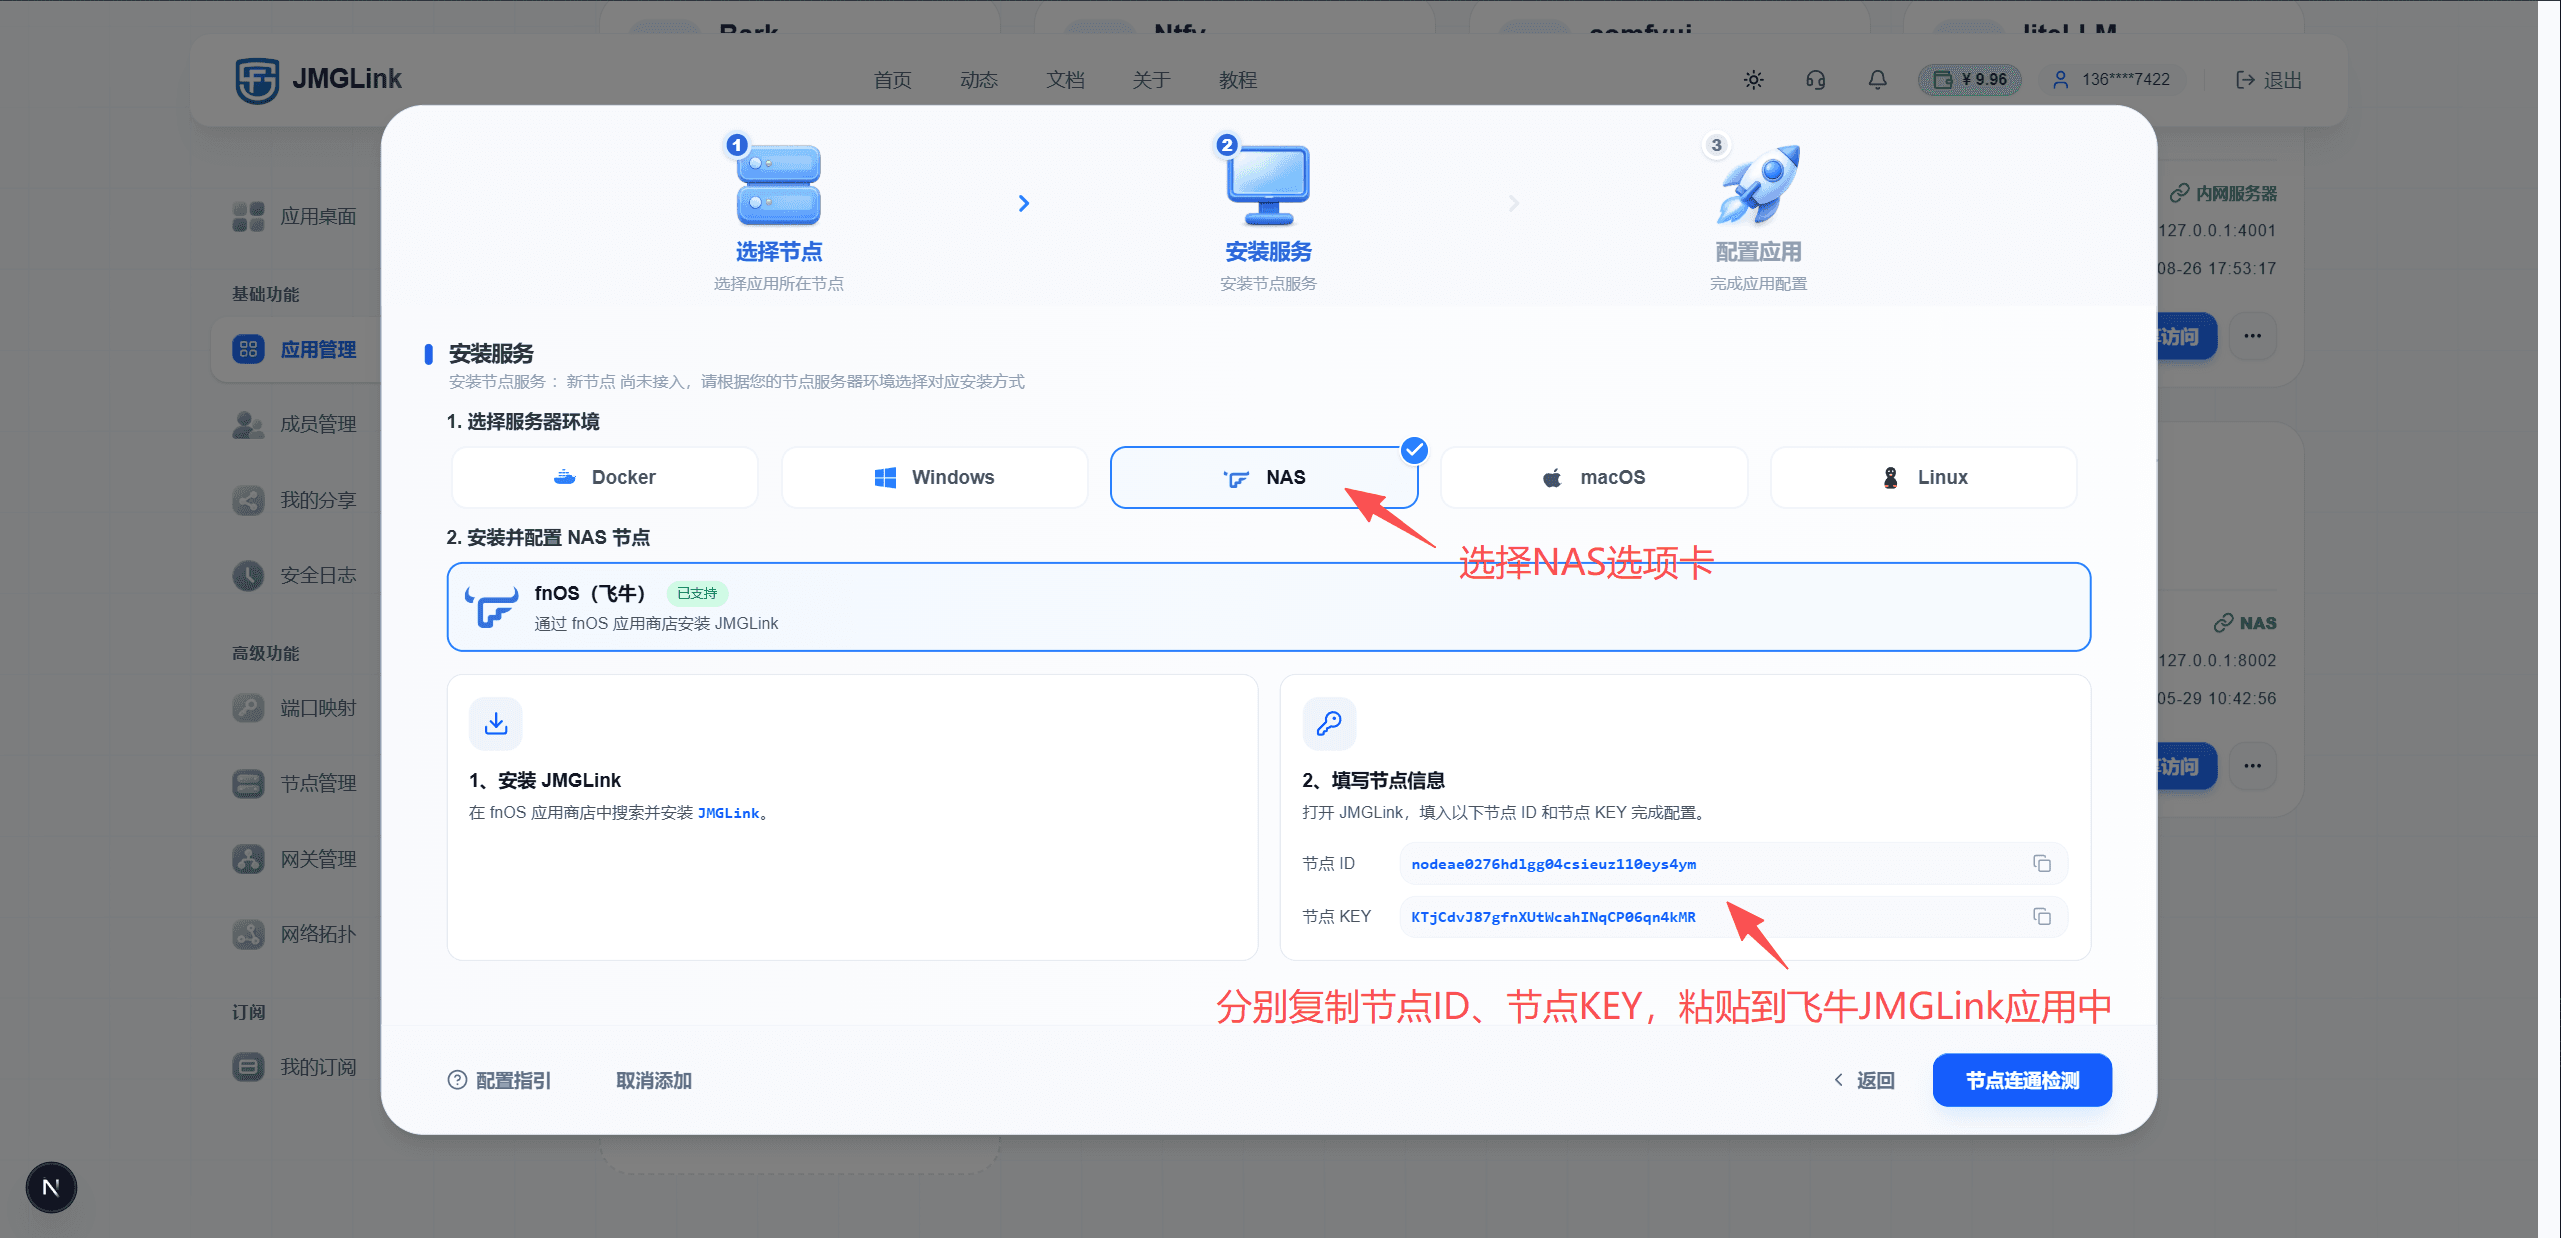The width and height of the screenshot is (2561, 1238).
Task: Go to step 3 配置应用
Action: (1758, 213)
